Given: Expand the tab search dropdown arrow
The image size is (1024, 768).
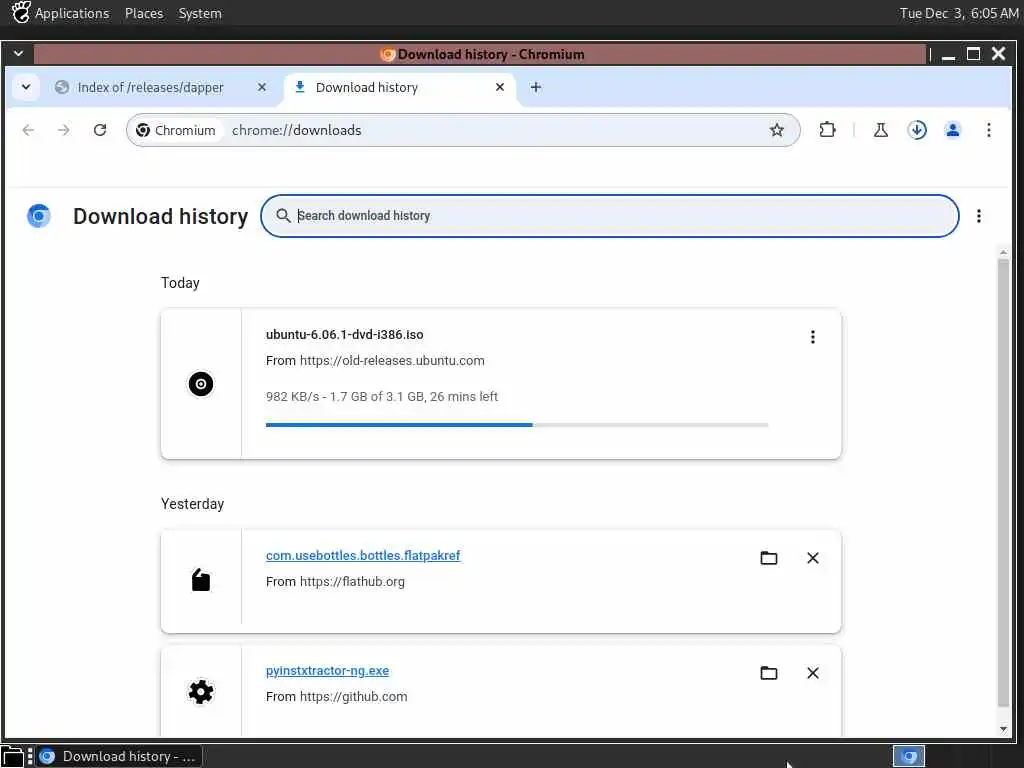Looking at the screenshot, I should (x=25, y=87).
